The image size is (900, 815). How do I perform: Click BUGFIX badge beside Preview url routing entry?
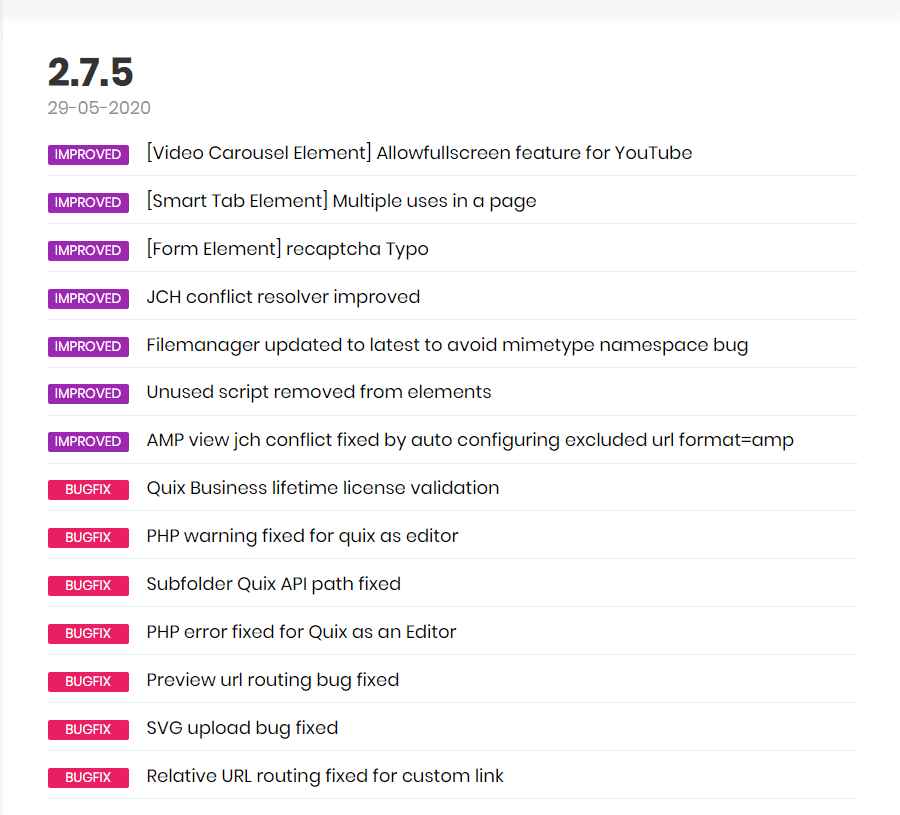pos(88,681)
